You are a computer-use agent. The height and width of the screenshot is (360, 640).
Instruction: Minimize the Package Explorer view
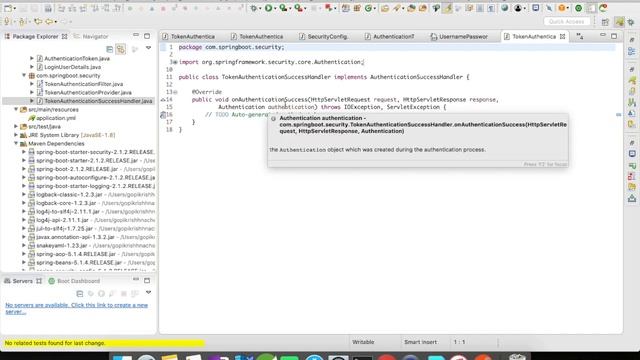136,36
